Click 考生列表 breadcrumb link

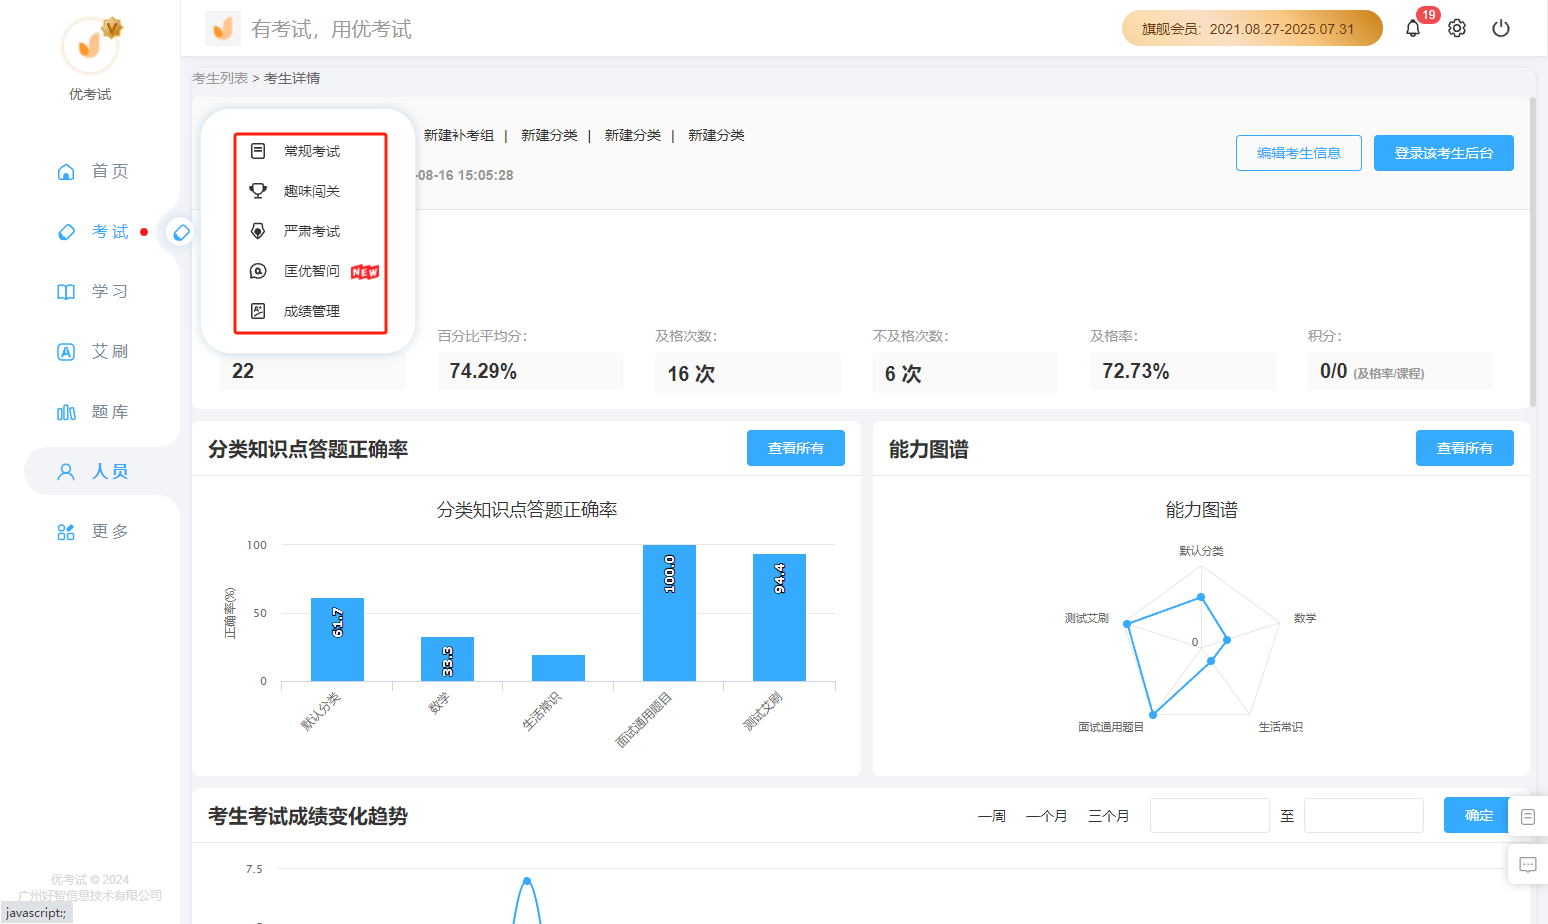[220, 78]
